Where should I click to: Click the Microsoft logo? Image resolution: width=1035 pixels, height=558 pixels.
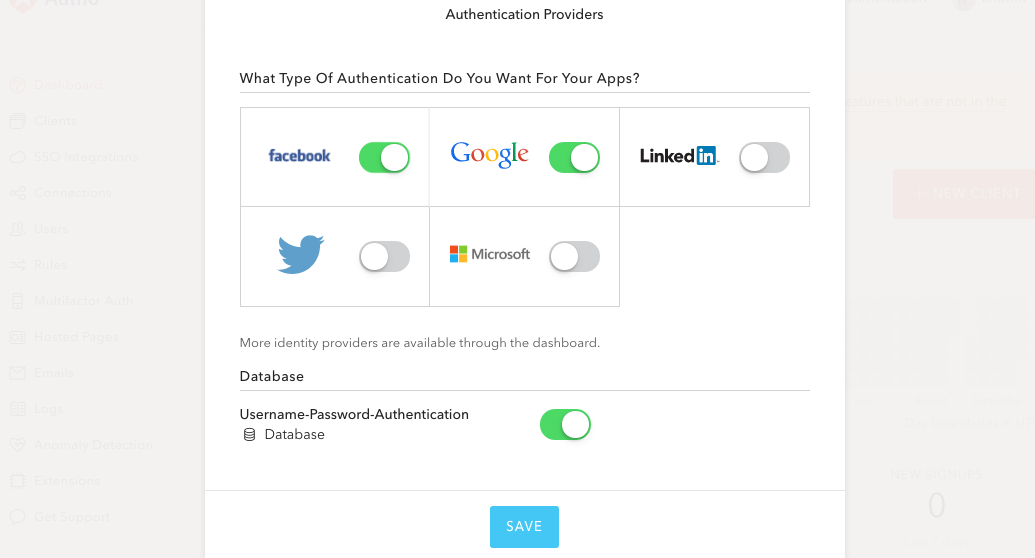[x=490, y=254]
